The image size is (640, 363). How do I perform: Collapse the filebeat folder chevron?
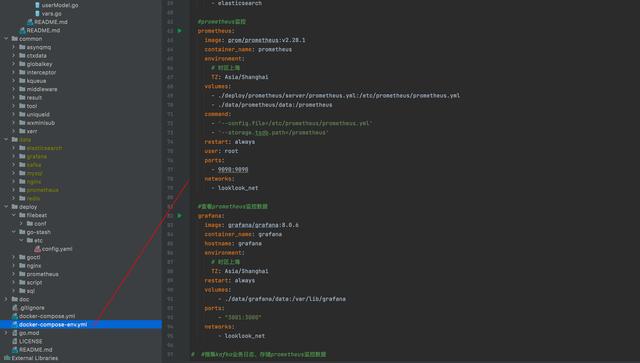point(13,215)
